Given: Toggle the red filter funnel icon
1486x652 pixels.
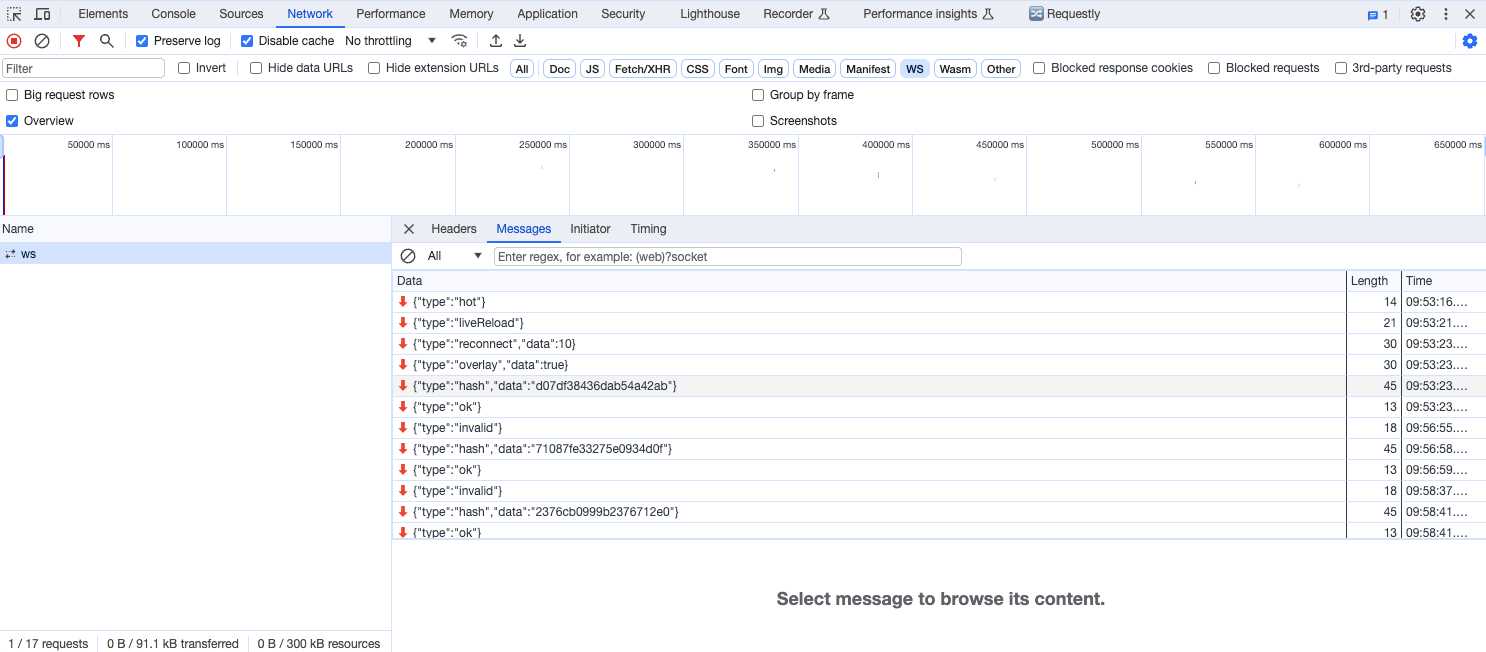Looking at the screenshot, I should (x=79, y=41).
